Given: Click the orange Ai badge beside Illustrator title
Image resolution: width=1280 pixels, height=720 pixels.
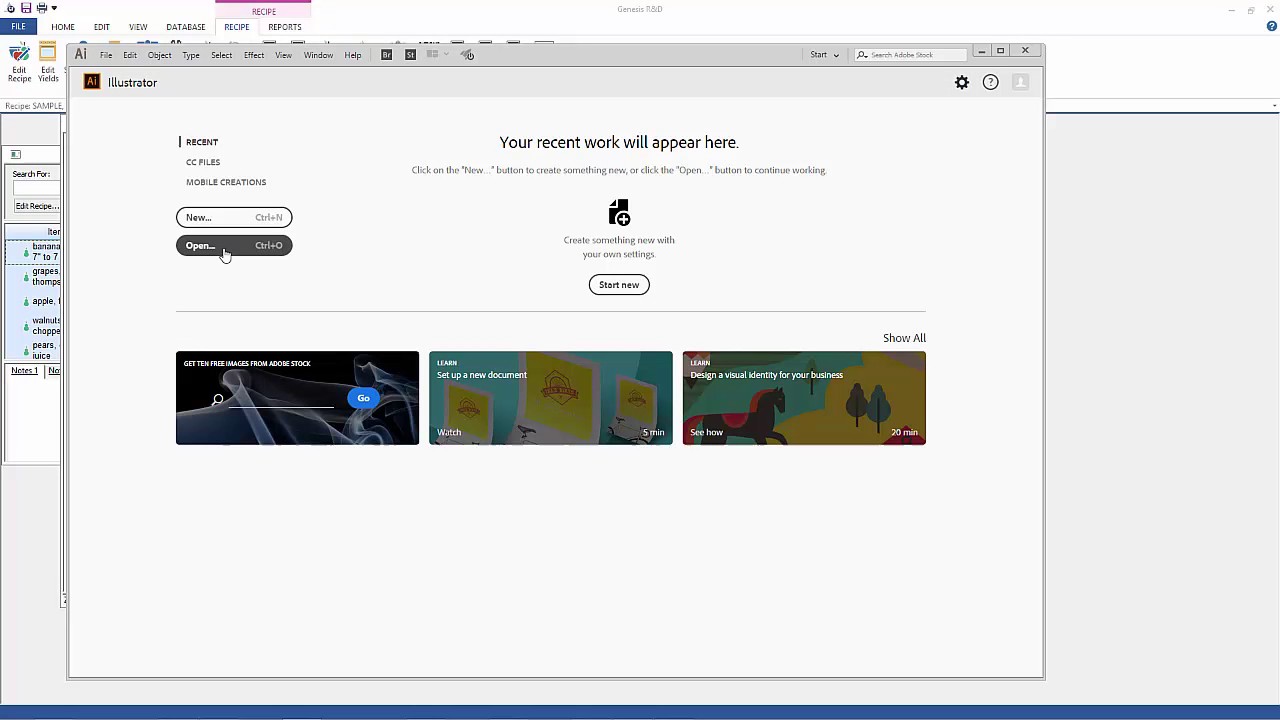Looking at the screenshot, I should click(x=92, y=82).
